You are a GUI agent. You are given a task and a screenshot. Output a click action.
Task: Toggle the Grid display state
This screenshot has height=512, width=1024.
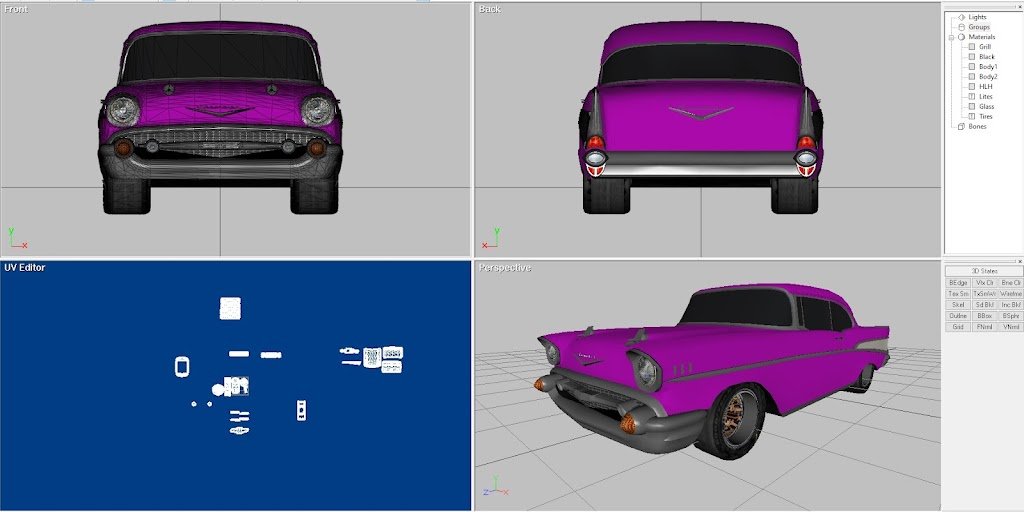pyautogui.click(x=958, y=327)
